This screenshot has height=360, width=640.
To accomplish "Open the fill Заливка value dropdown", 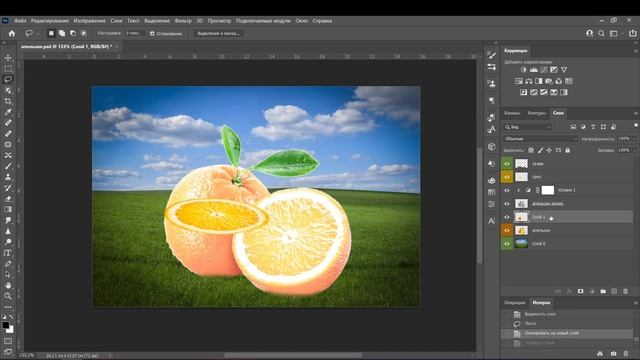I will pos(634,150).
